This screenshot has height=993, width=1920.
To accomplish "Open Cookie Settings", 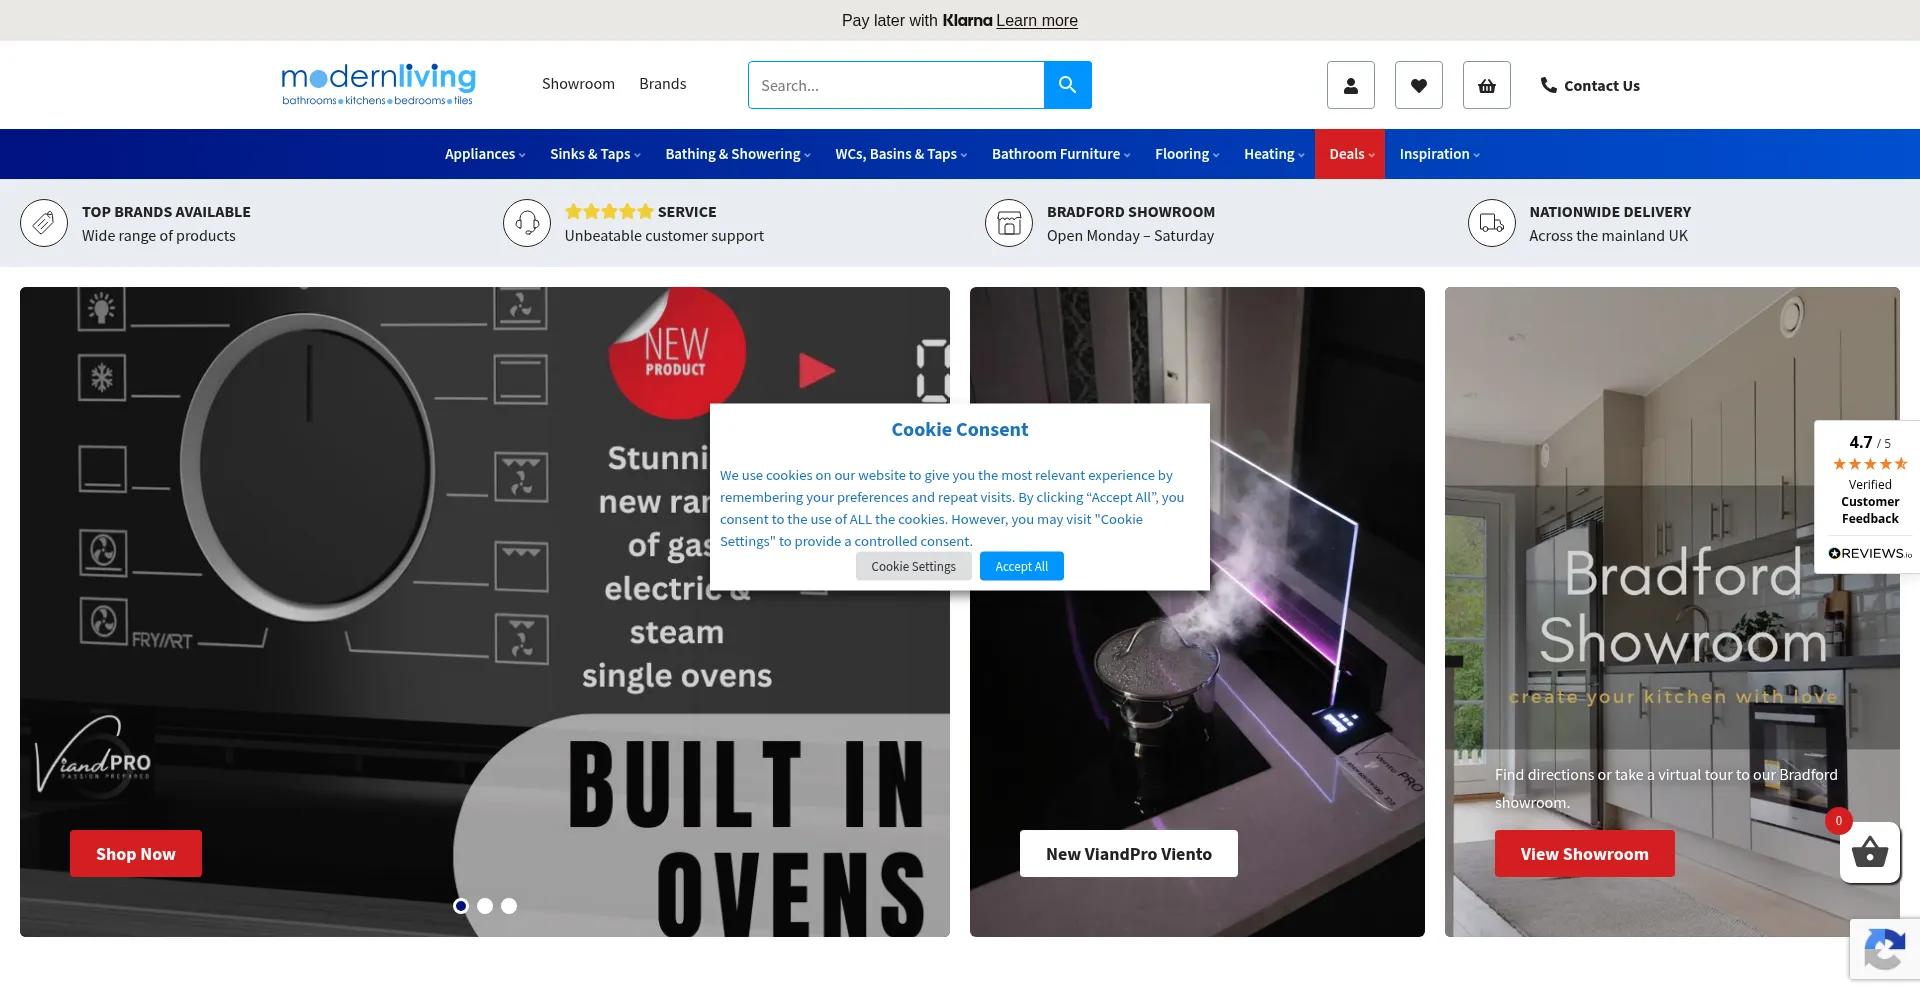I will point(913,566).
